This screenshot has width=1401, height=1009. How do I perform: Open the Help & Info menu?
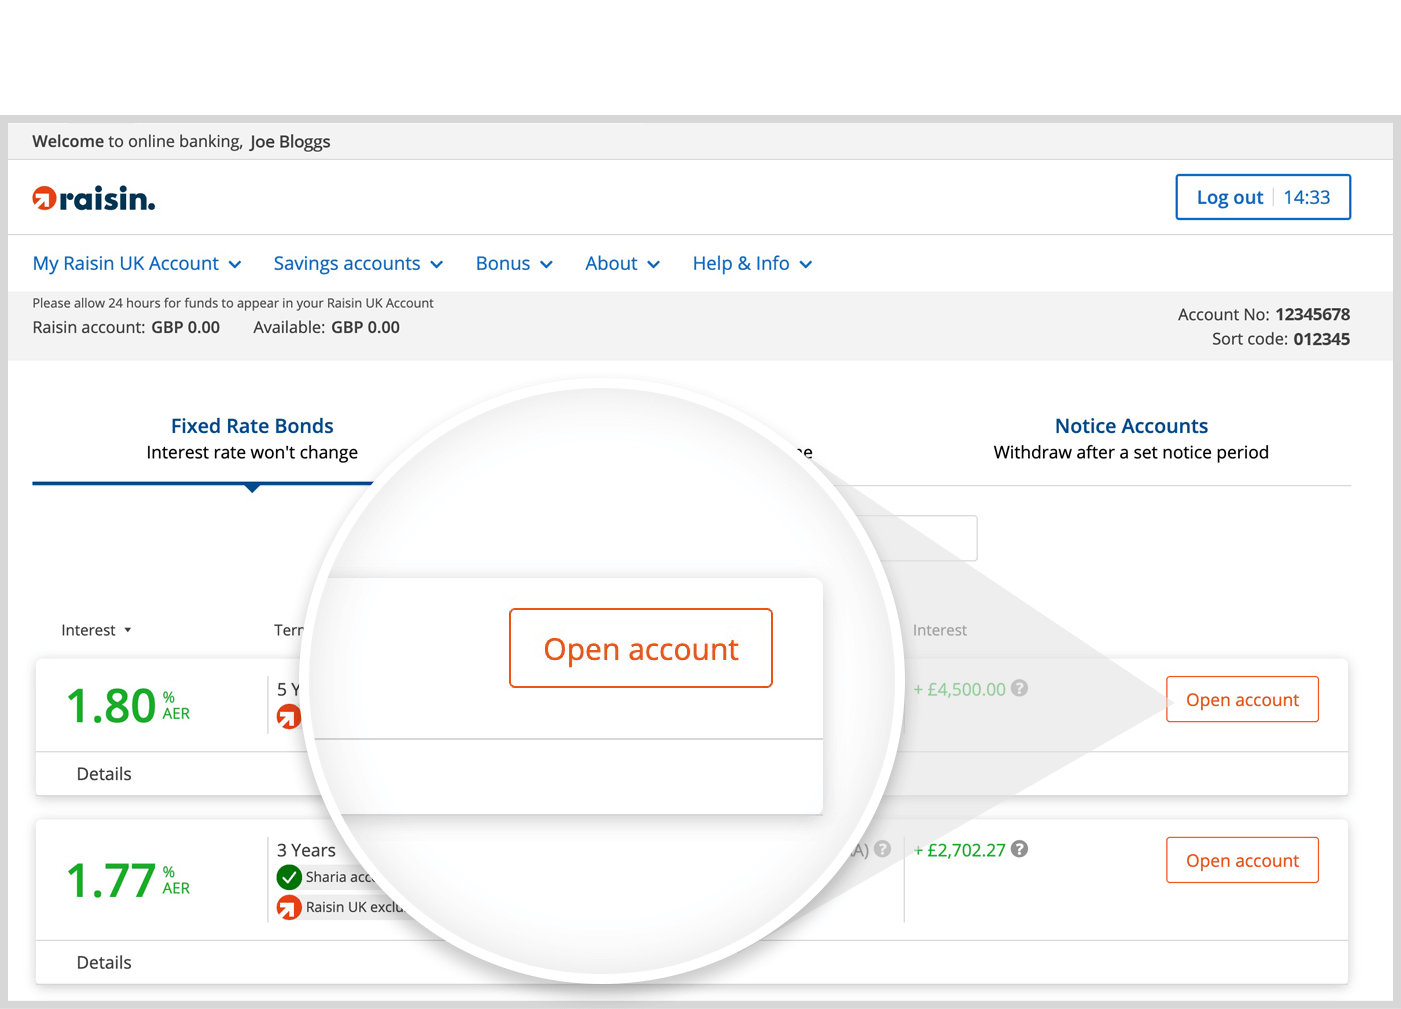[x=752, y=263]
